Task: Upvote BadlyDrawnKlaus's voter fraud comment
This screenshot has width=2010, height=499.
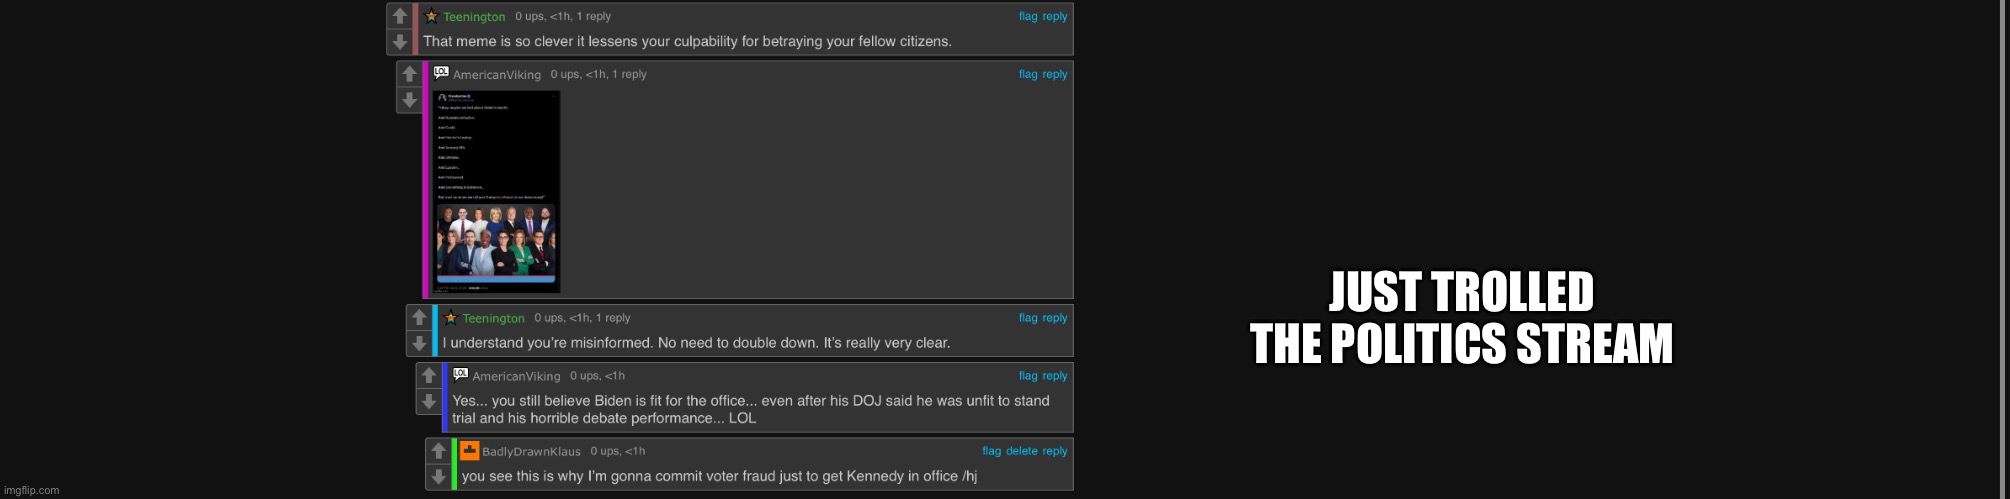Action: (438, 451)
